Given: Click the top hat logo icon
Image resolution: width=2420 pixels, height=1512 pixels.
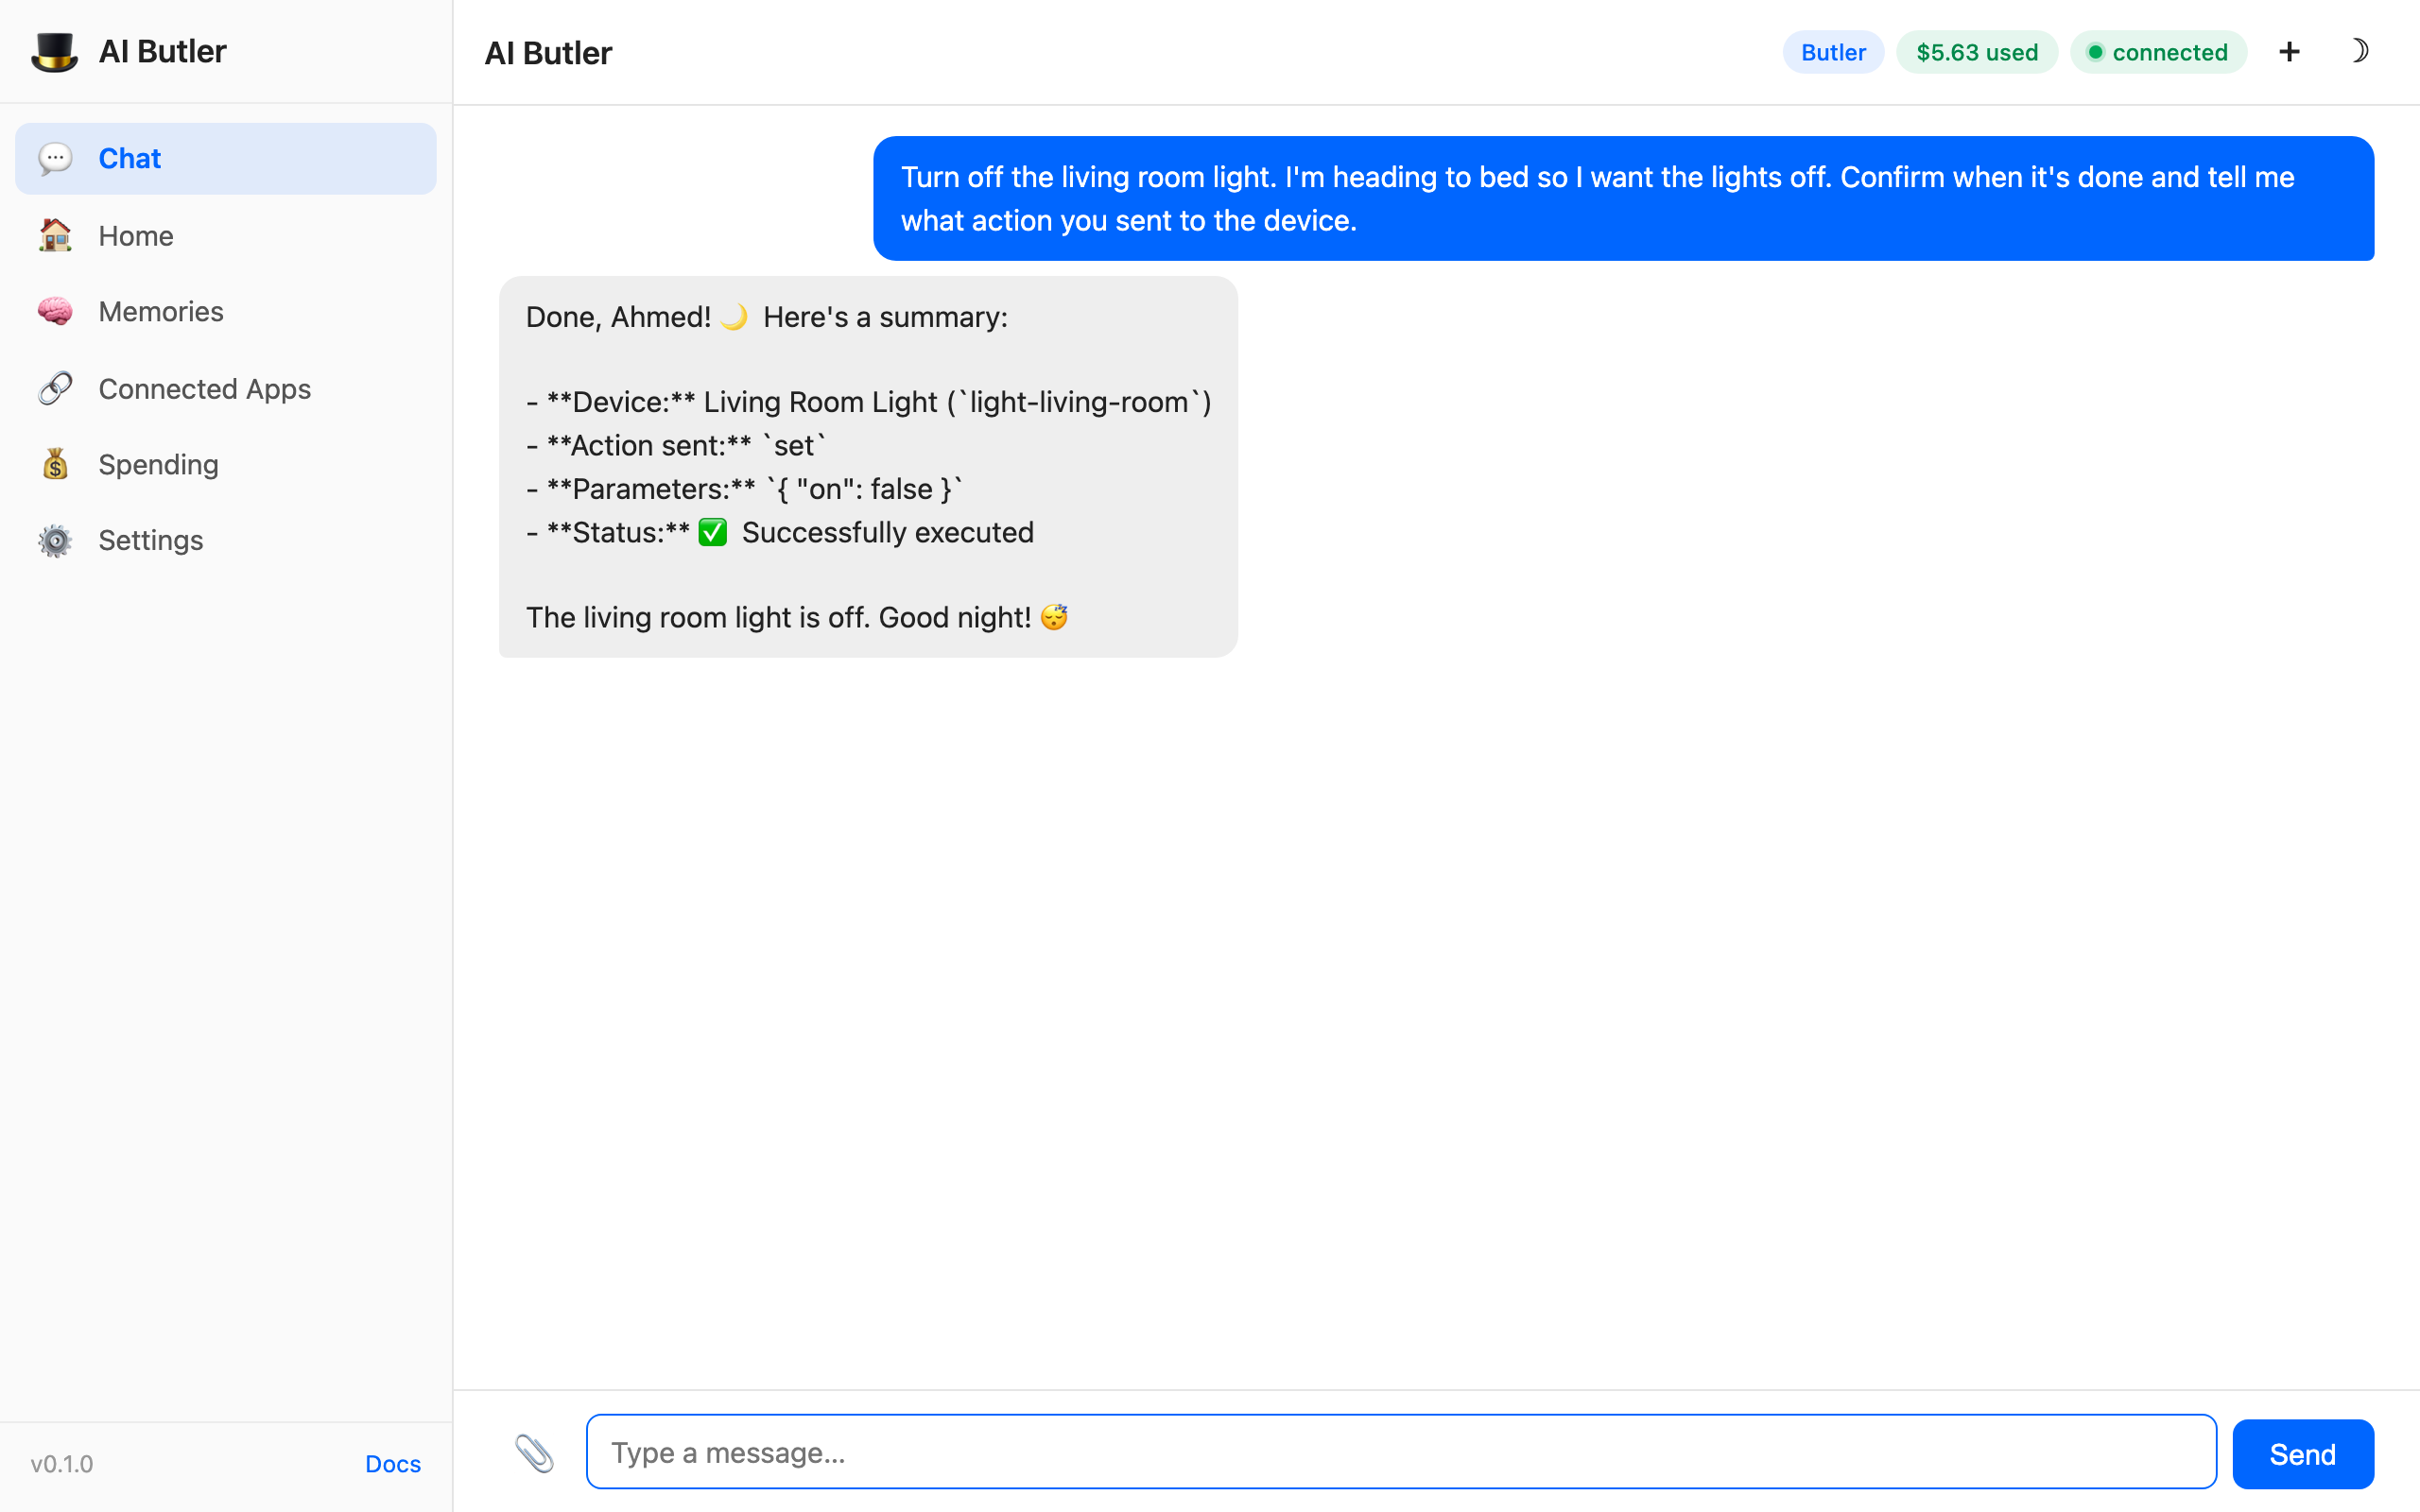Looking at the screenshot, I should 54,52.
